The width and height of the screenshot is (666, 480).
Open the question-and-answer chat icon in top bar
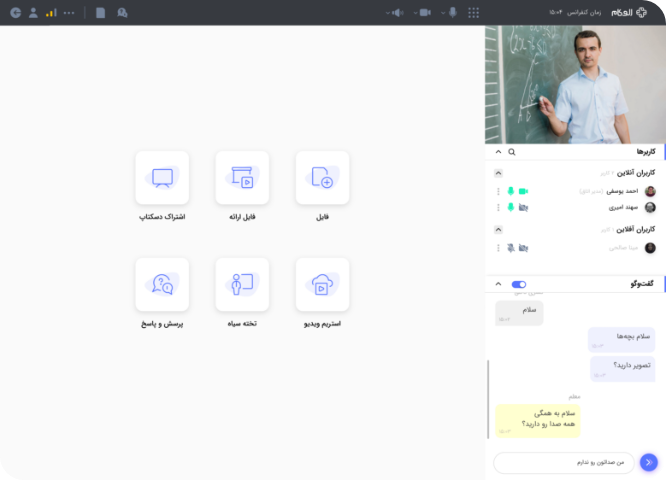tap(122, 13)
